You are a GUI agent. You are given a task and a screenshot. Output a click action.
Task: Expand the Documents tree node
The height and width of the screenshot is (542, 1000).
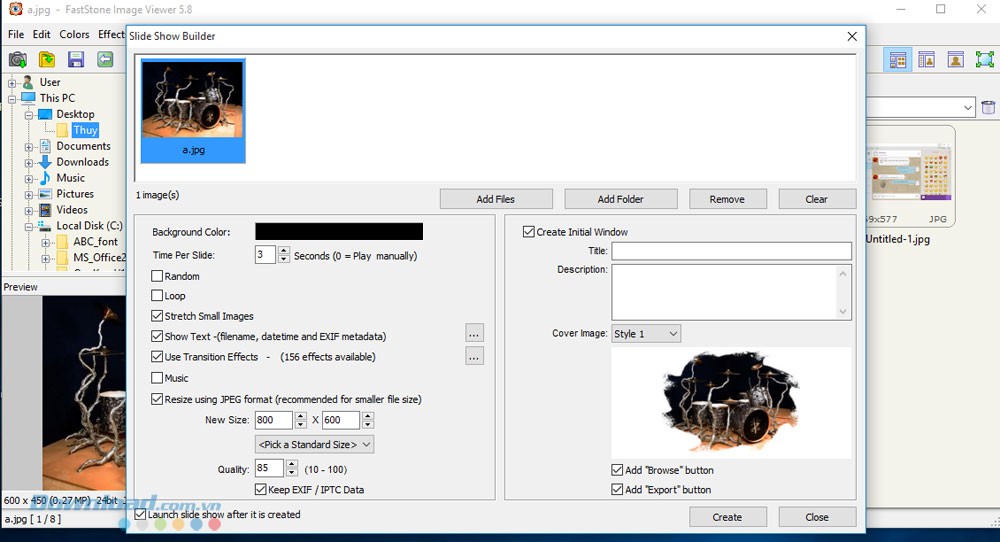point(30,146)
